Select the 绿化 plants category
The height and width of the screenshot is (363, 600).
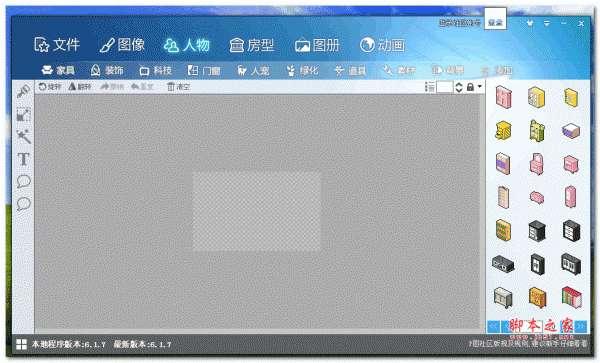click(x=302, y=70)
